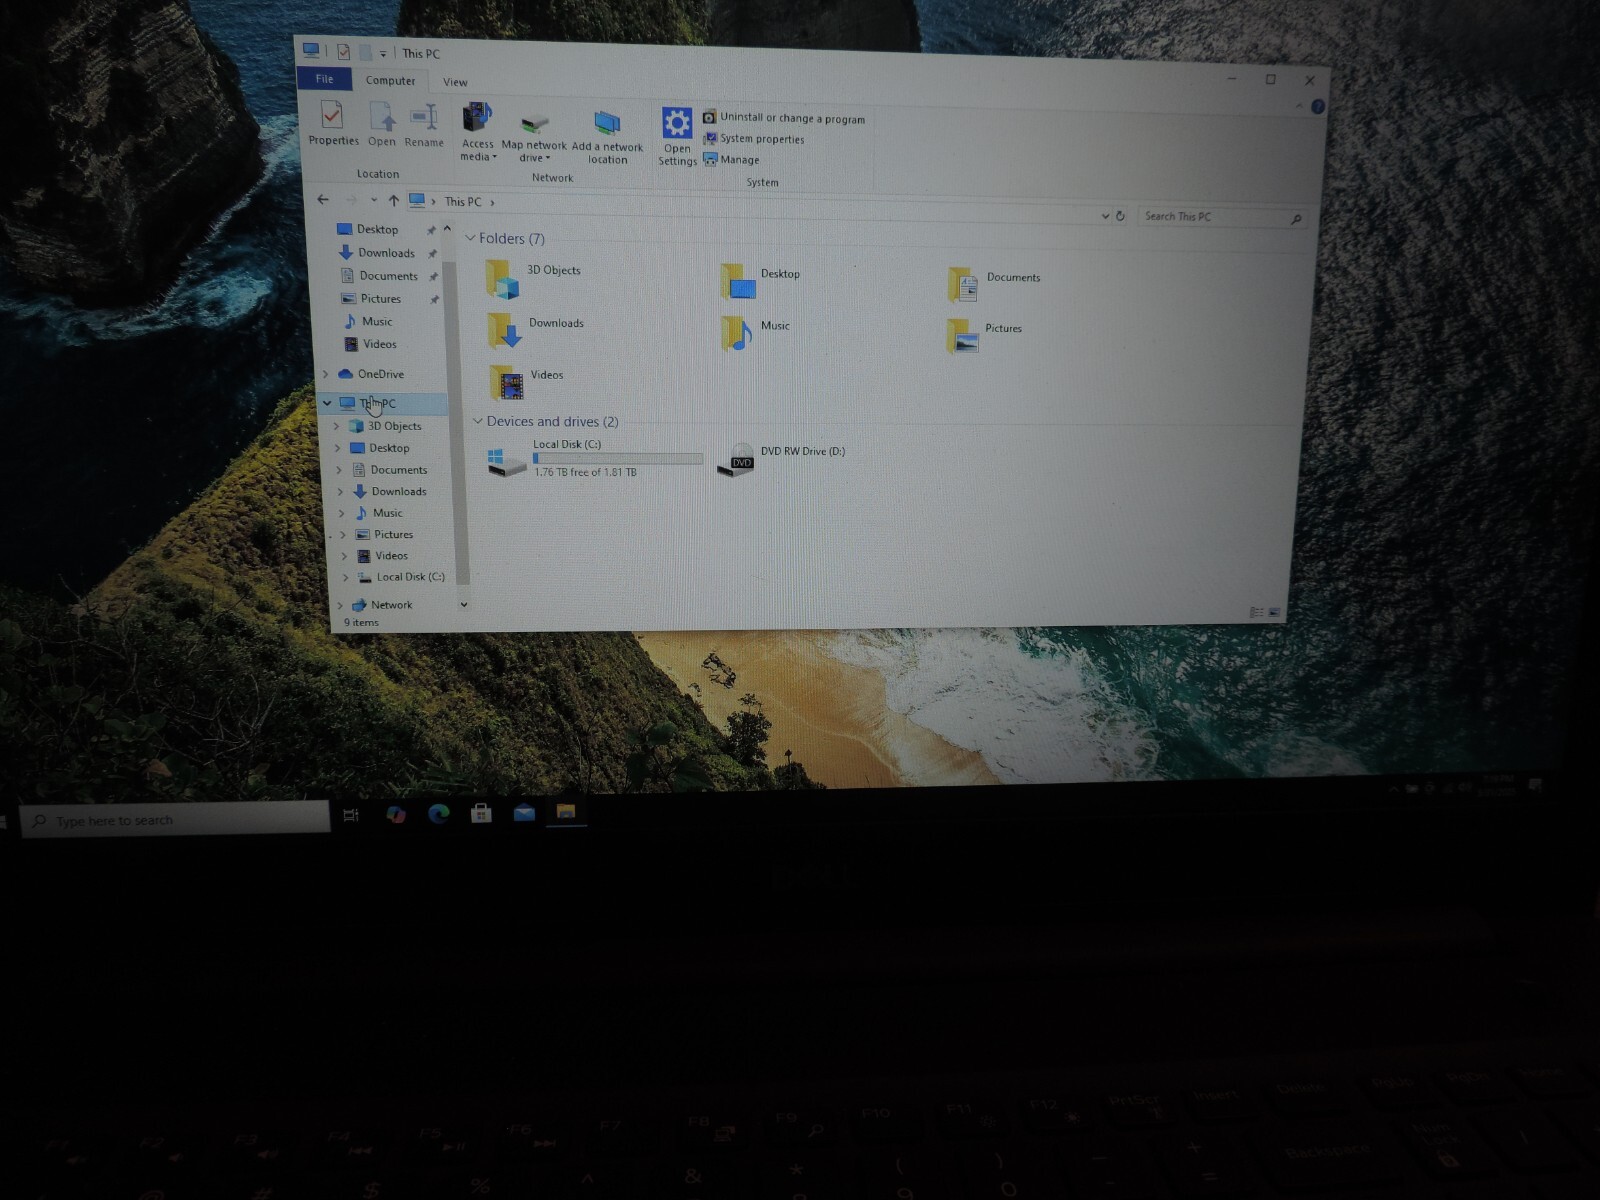Image resolution: width=1600 pixels, height=1200 pixels.
Task: Switch to the View ribbon tab
Action: 455,82
